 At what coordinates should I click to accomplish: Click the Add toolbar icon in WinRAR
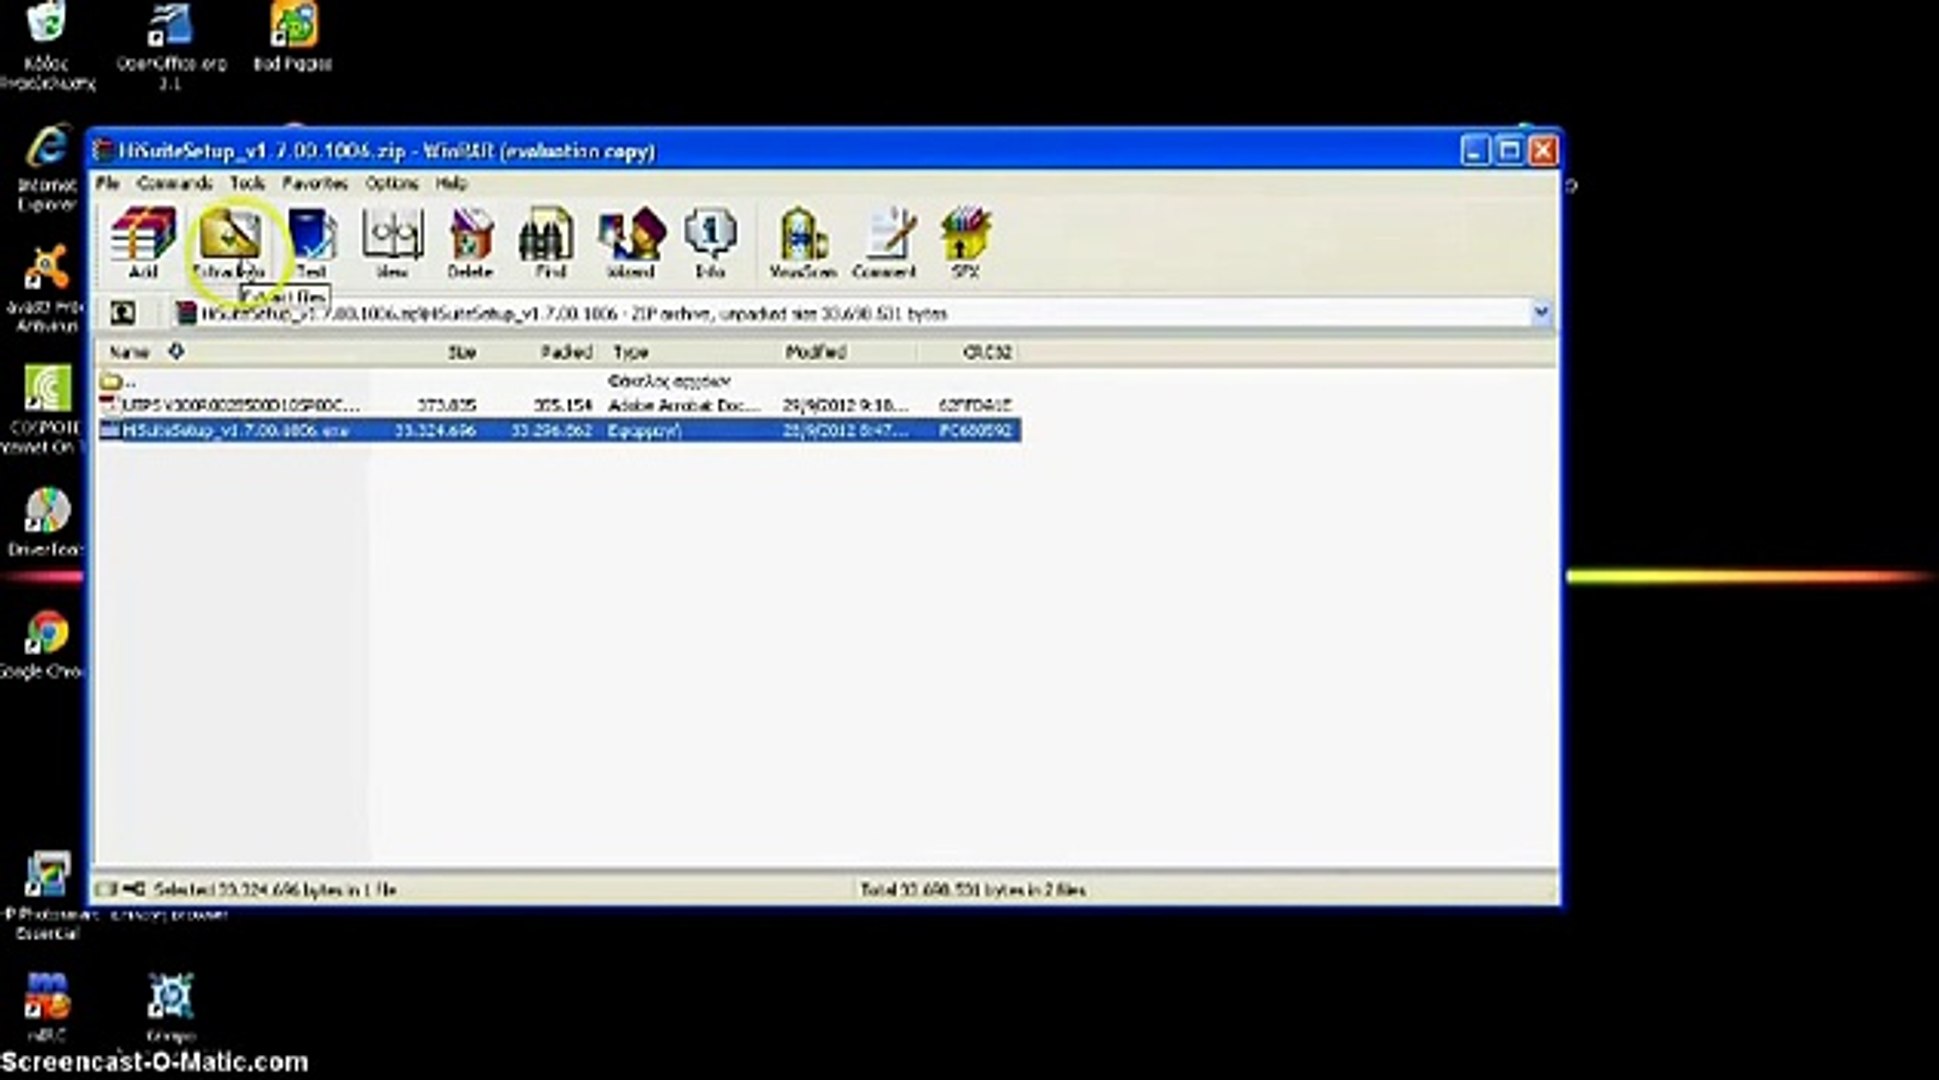pos(143,242)
